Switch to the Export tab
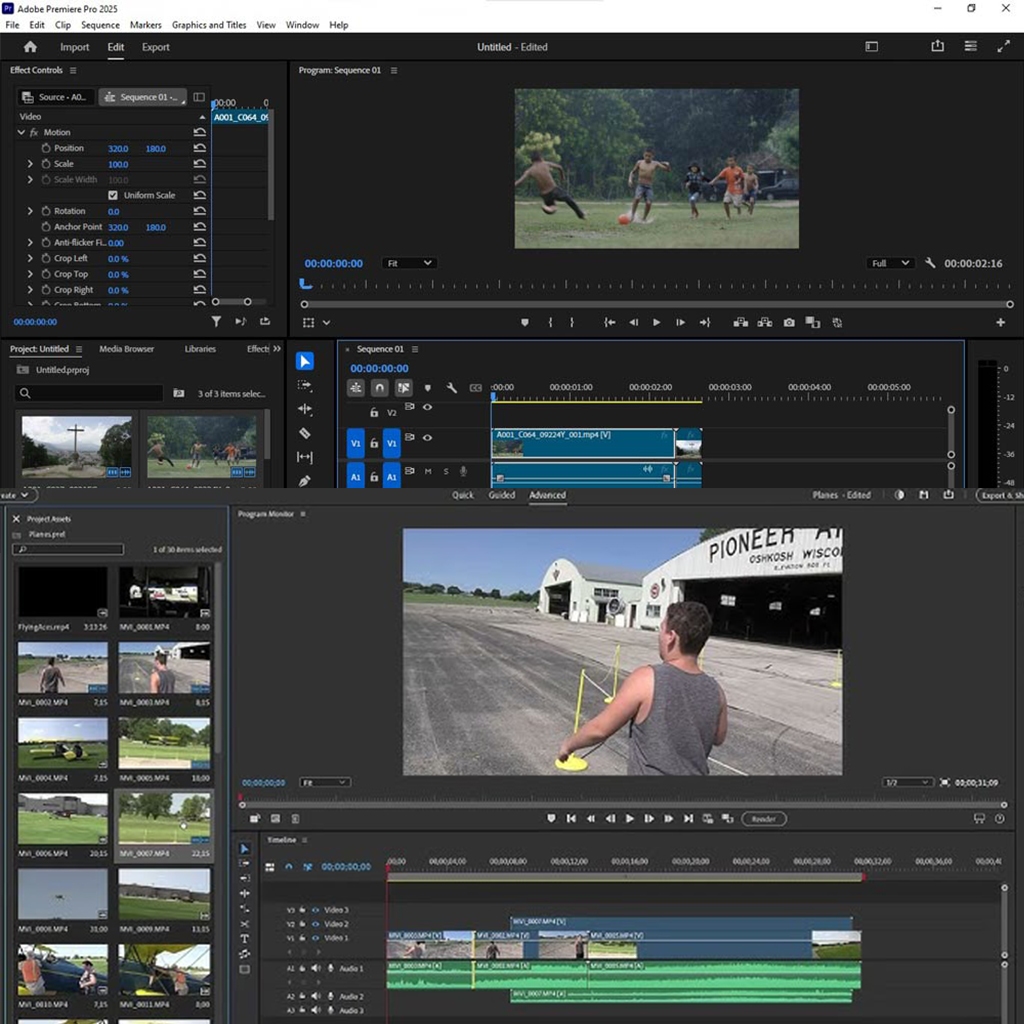The height and width of the screenshot is (1024, 1024). tap(155, 47)
